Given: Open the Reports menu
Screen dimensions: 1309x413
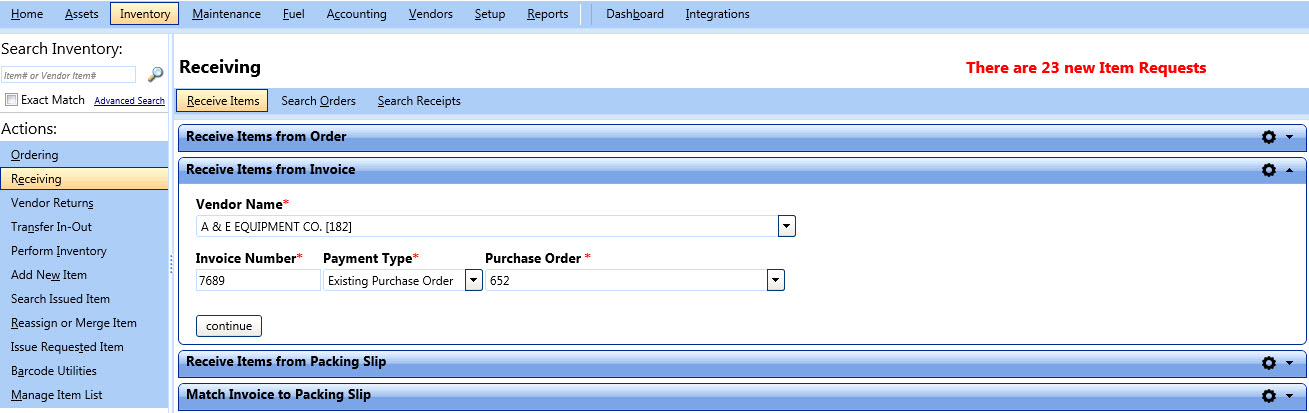Looking at the screenshot, I should 548,14.
